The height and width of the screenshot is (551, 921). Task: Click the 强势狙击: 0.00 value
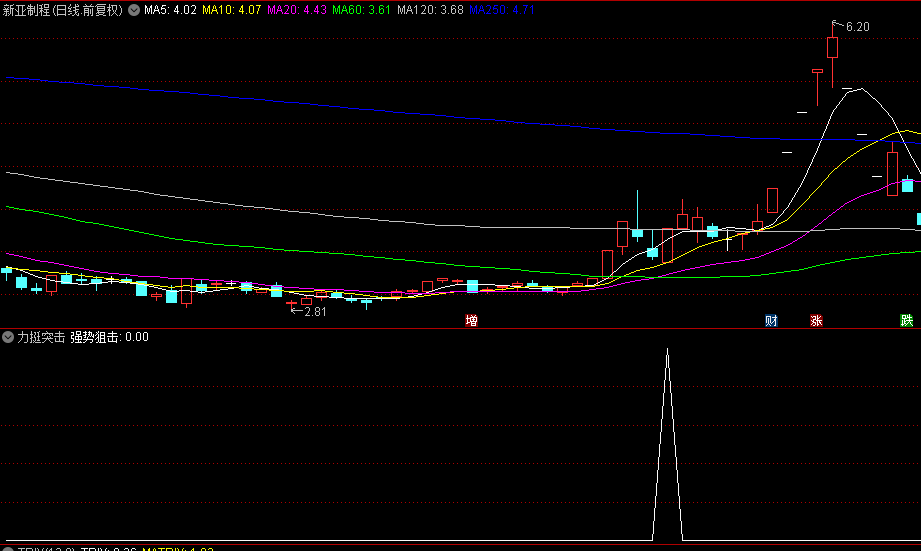(109, 337)
